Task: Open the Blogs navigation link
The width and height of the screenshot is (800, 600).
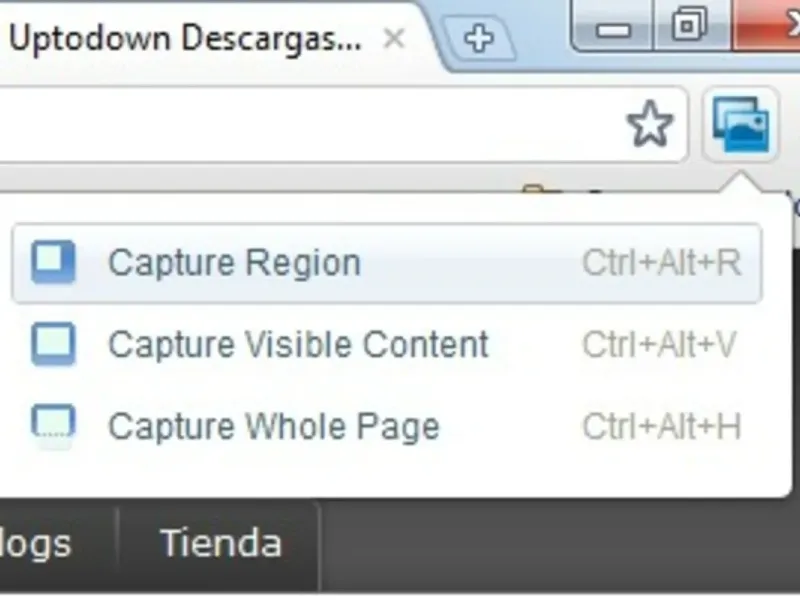Action: (36, 543)
